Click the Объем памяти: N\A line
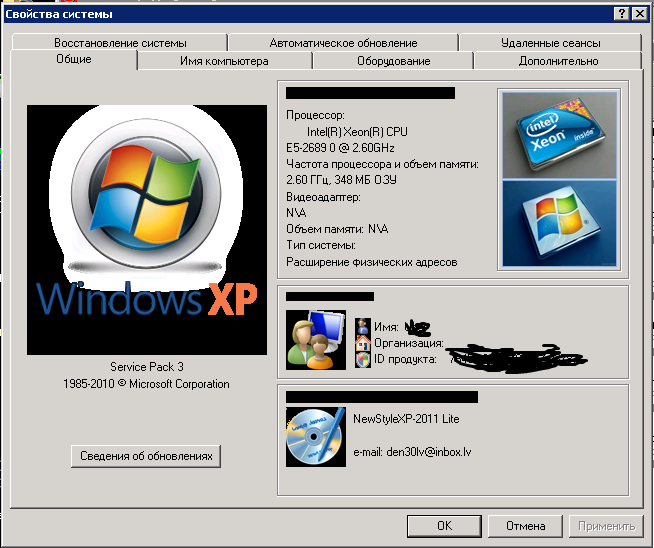 click(337, 229)
